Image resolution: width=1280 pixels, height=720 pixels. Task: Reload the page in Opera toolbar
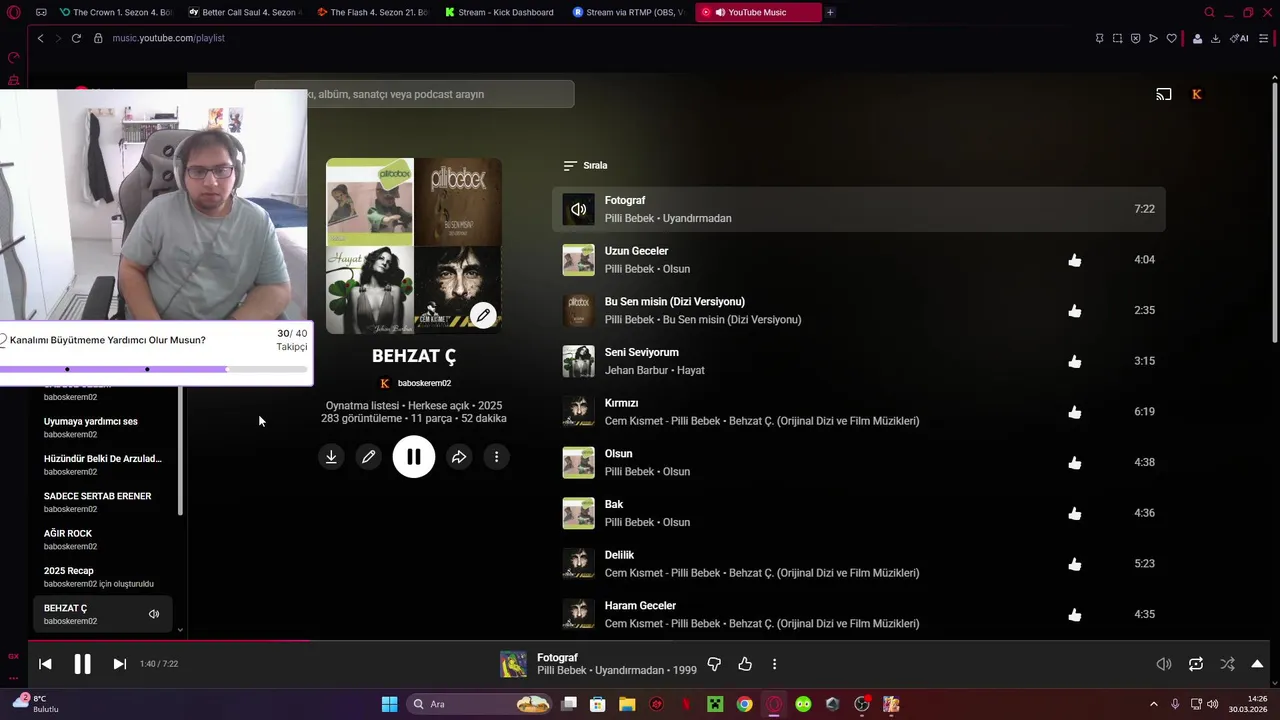click(x=76, y=38)
